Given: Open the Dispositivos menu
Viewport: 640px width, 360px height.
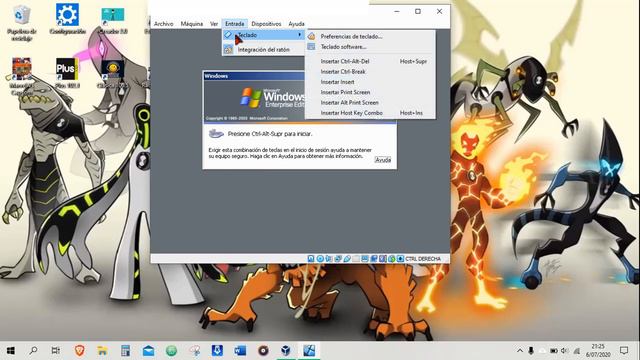Looking at the screenshot, I should [x=266, y=24].
